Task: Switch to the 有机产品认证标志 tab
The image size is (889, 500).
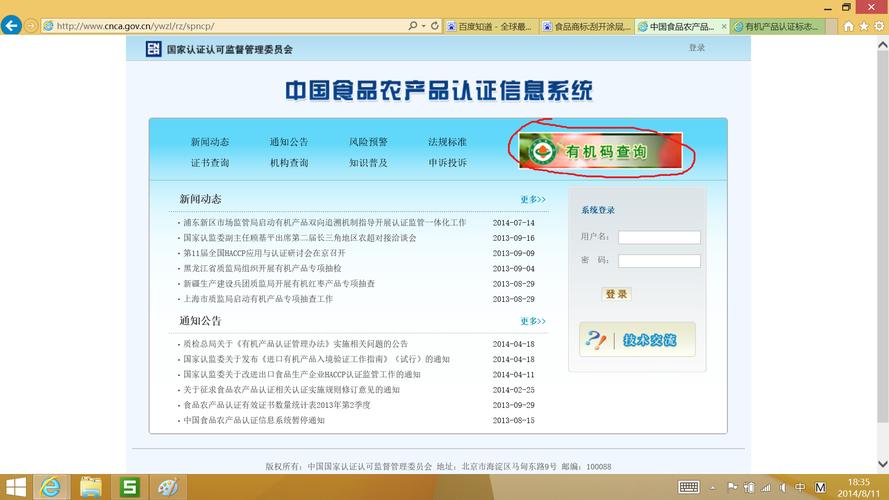Action: [777, 27]
